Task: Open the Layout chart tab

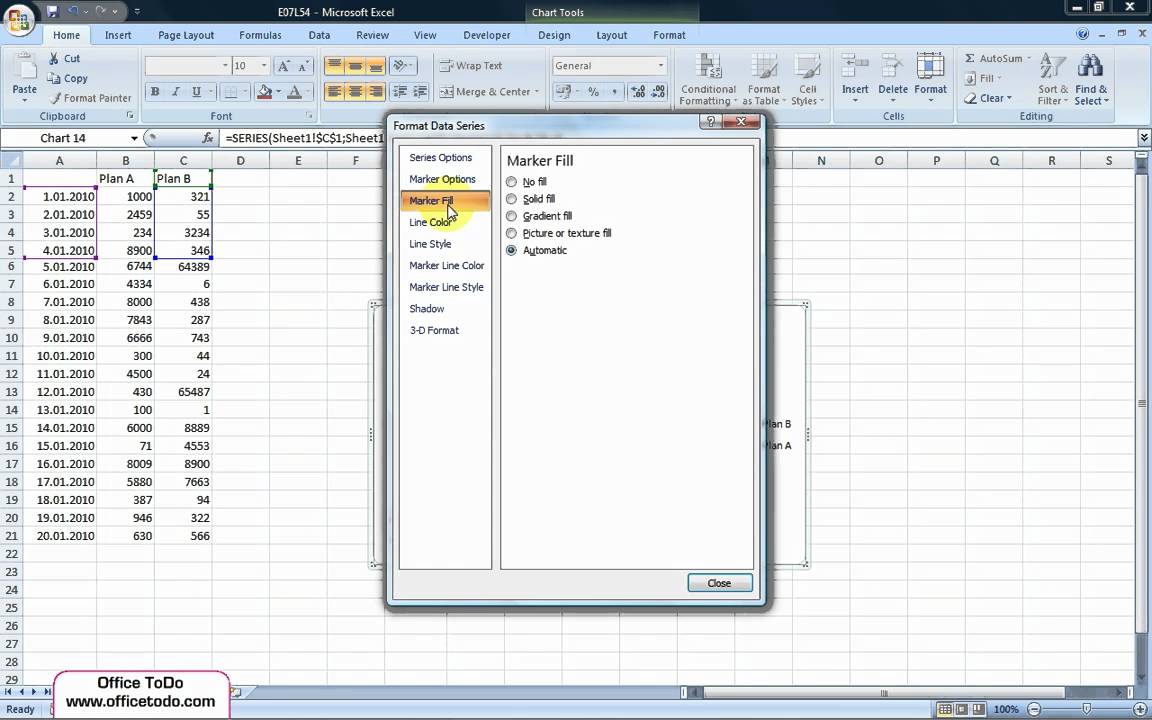Action: pos(611,35)
